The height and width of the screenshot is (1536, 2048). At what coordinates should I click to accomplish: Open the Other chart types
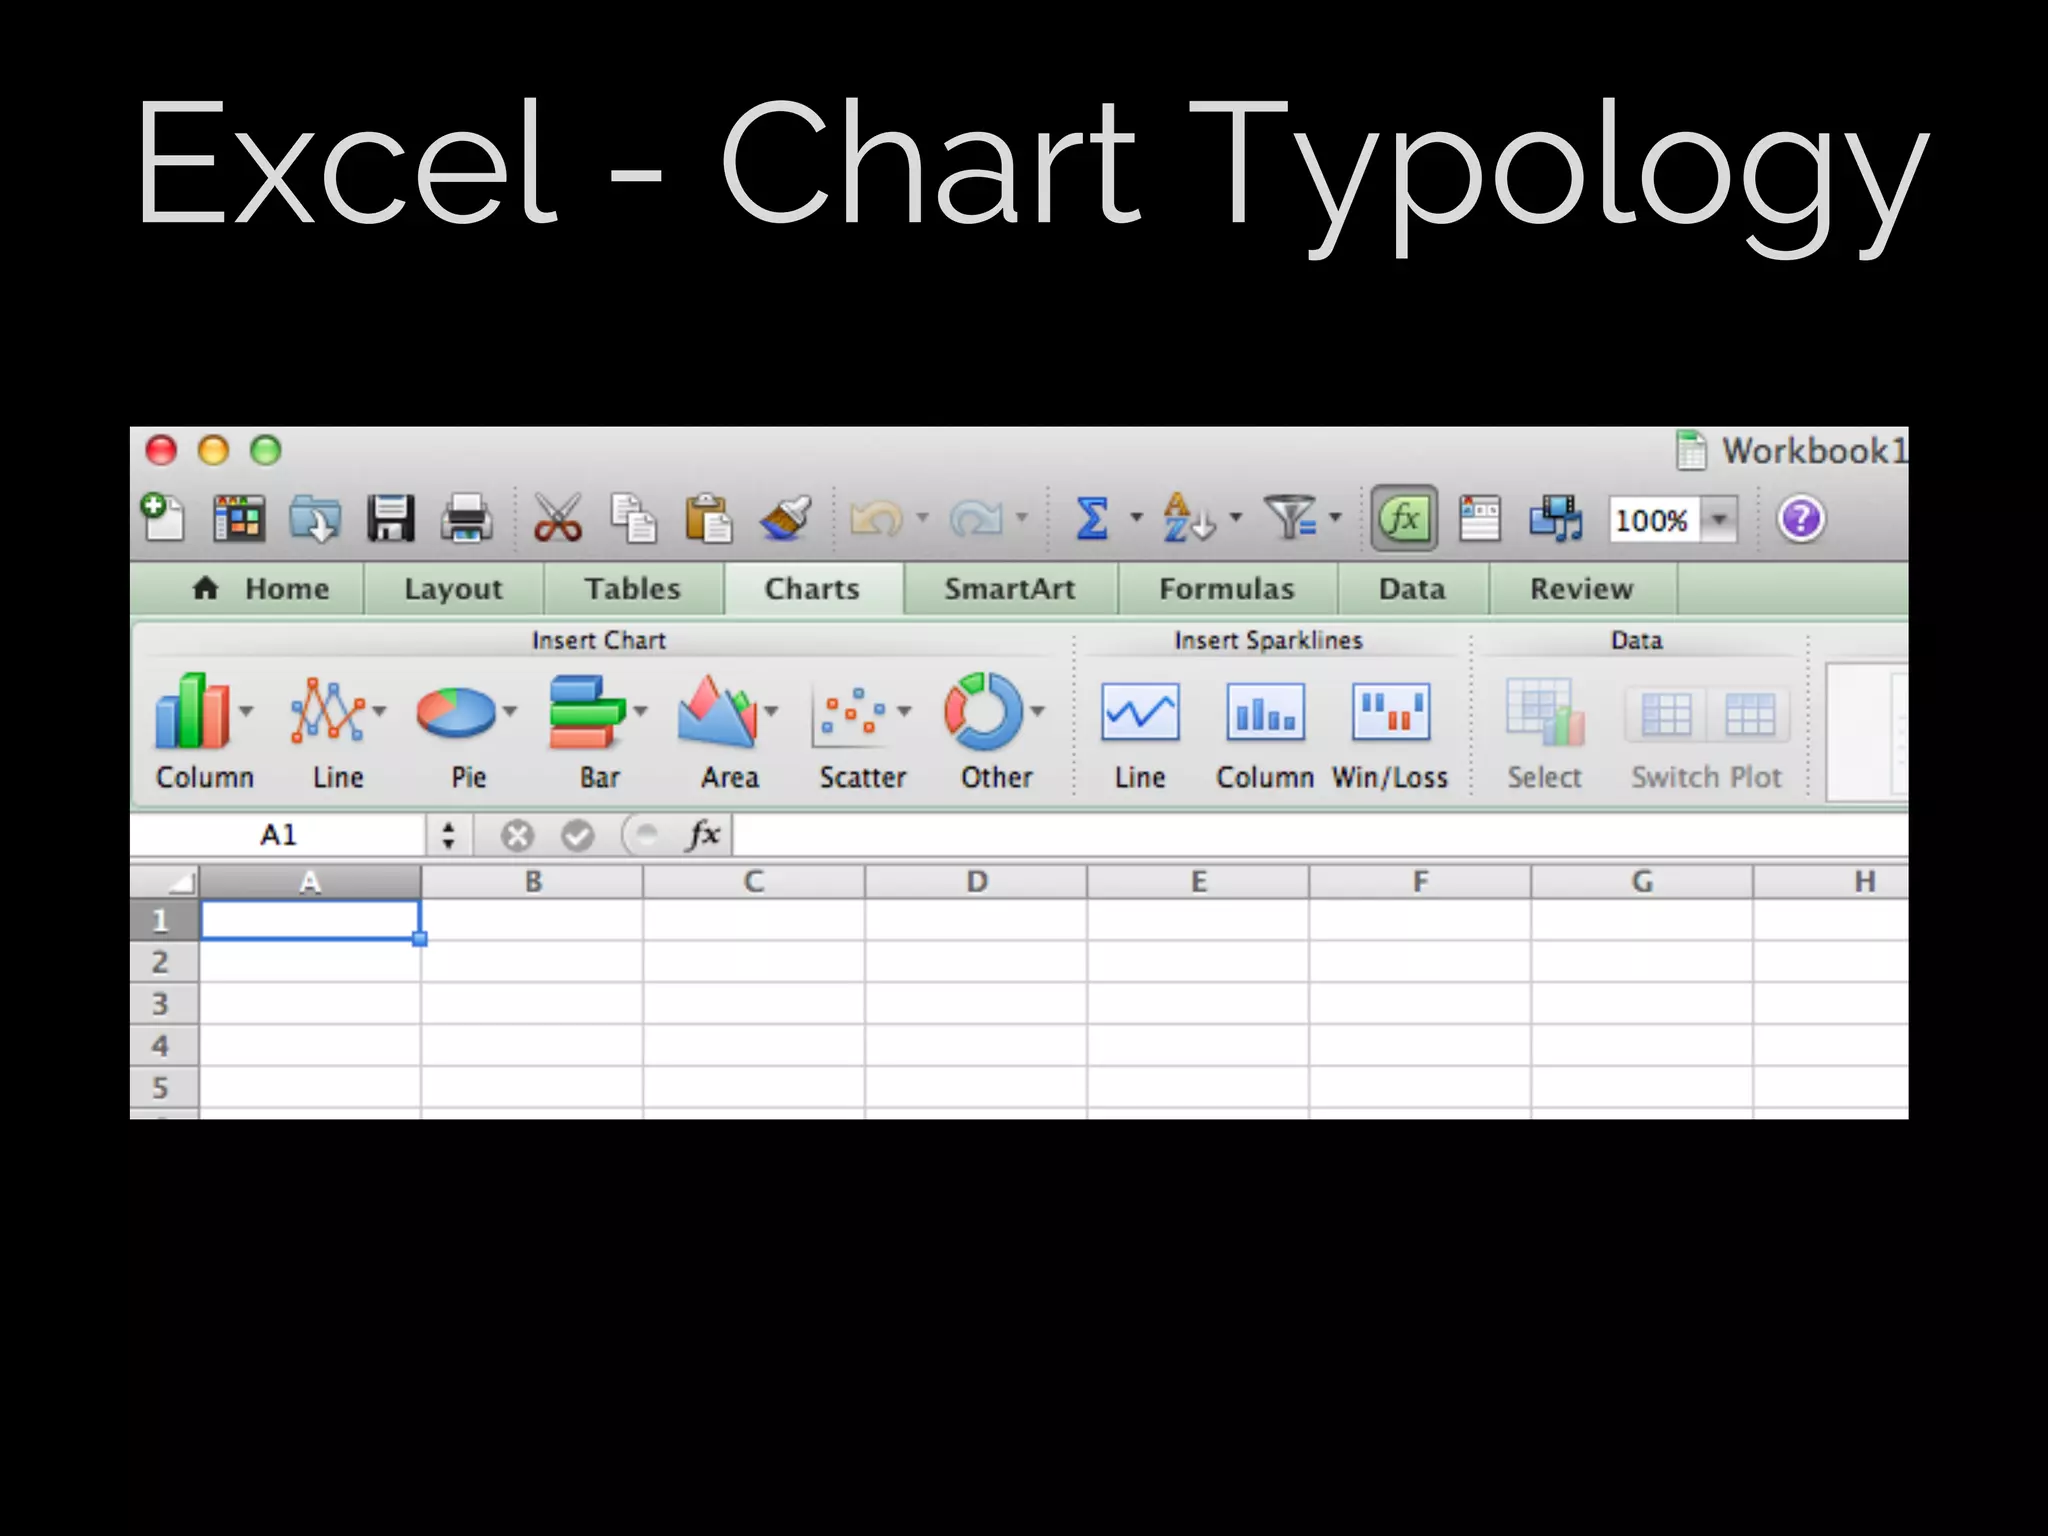pos(995,732)
